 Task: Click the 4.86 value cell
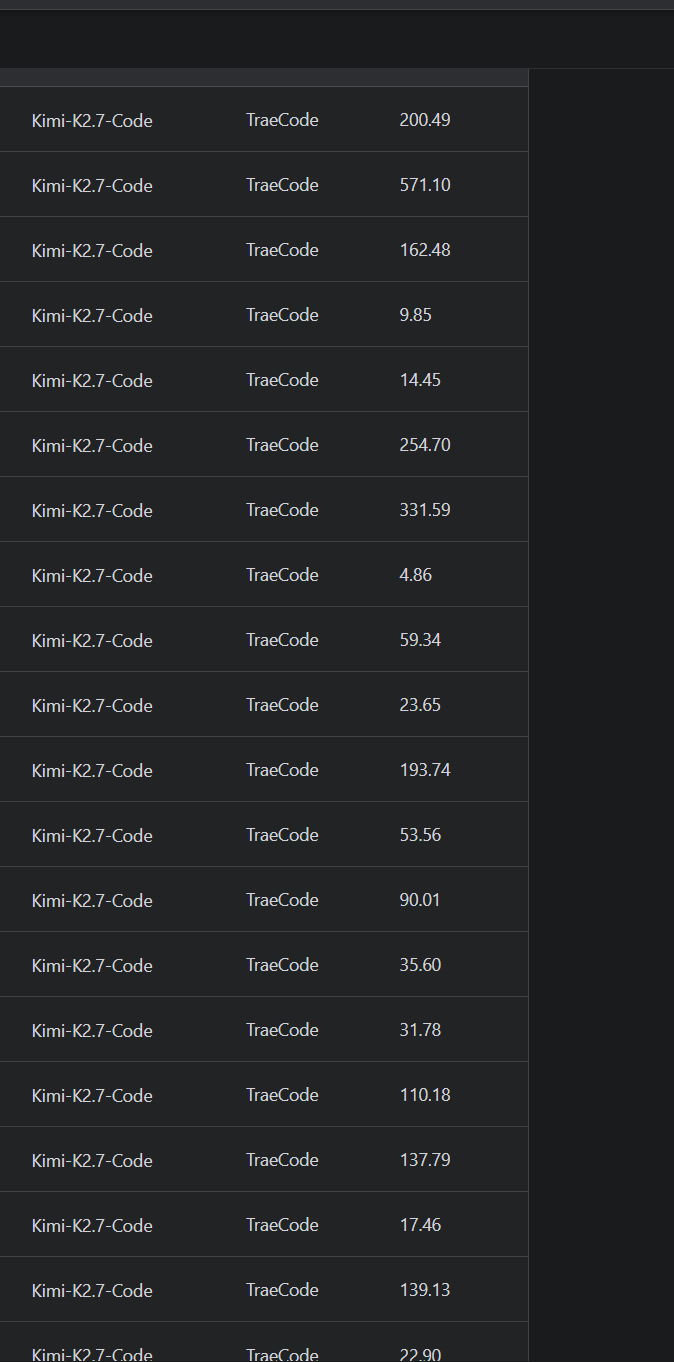pos(416,575)
